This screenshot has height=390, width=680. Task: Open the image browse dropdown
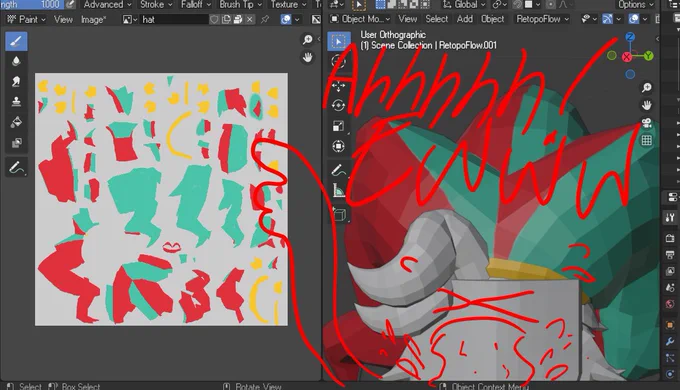click(x=130, y=20)
